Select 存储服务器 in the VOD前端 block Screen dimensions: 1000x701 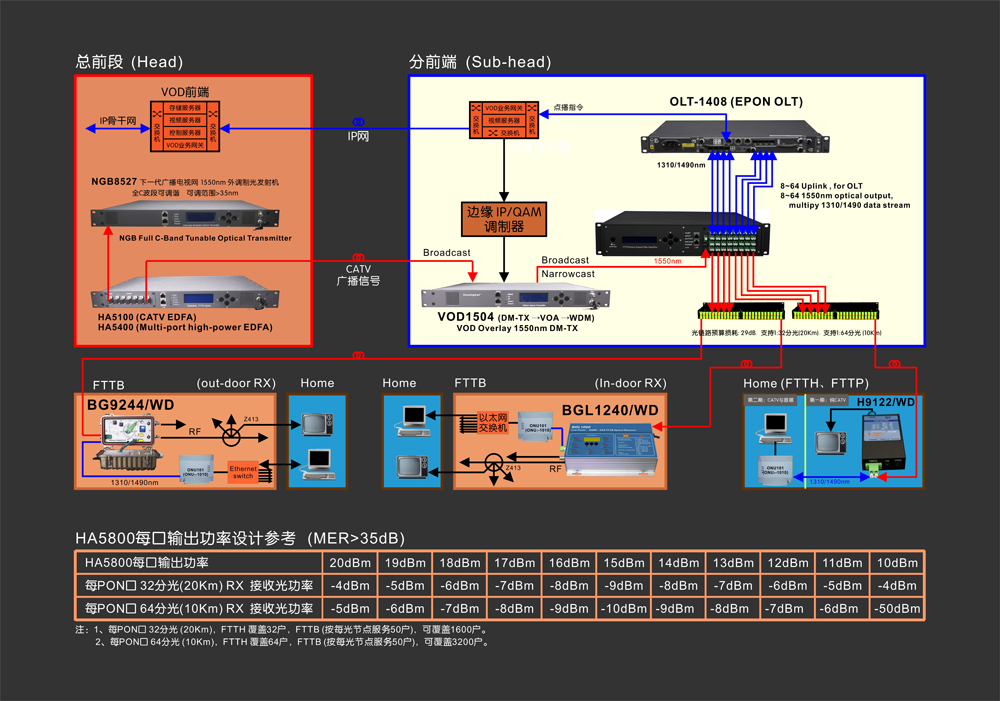coord(185,108)
